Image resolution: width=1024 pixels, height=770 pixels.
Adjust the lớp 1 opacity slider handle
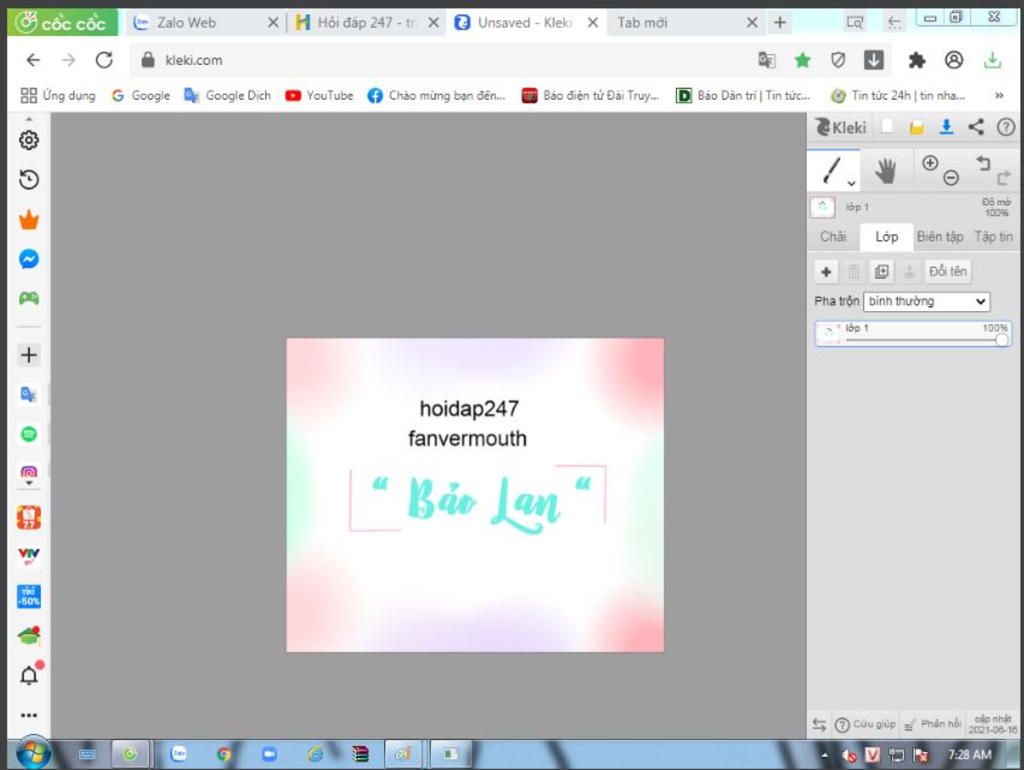pyautogui.click(x=1002, y=340)
